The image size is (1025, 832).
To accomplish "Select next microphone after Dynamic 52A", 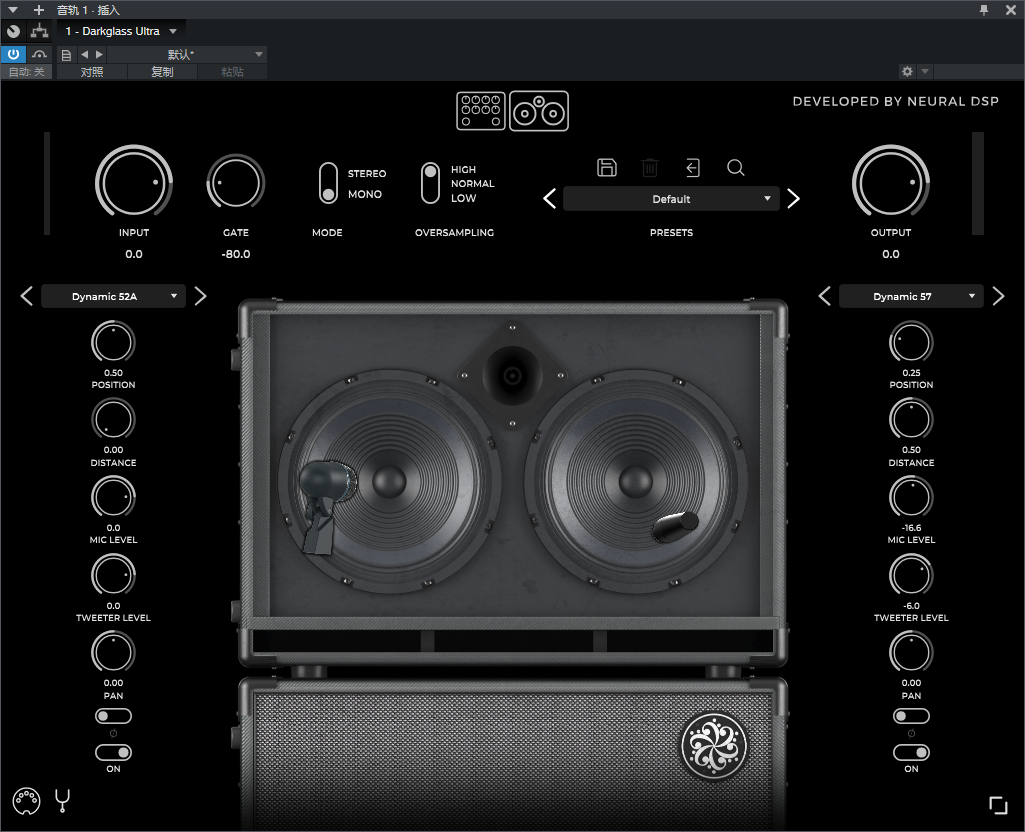I will click(x=201, y=296).
